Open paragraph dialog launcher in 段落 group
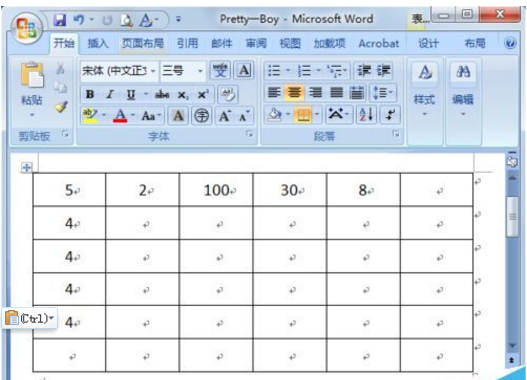 396,134
